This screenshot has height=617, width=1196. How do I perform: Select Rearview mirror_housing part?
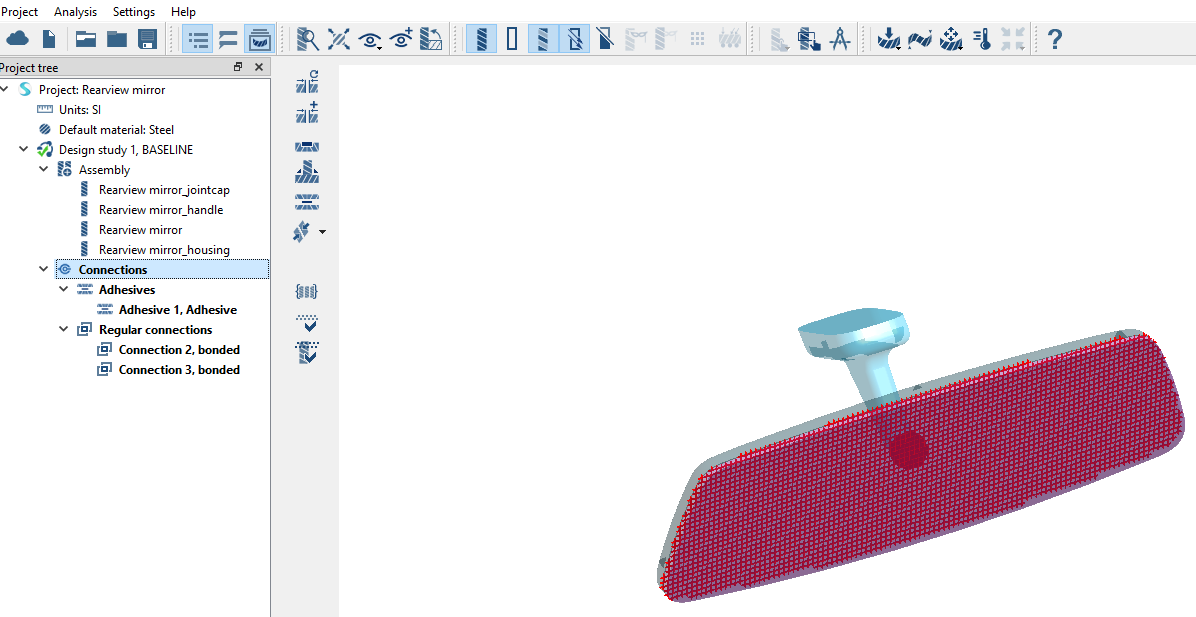pyautogui.click(x=164, y=250)
